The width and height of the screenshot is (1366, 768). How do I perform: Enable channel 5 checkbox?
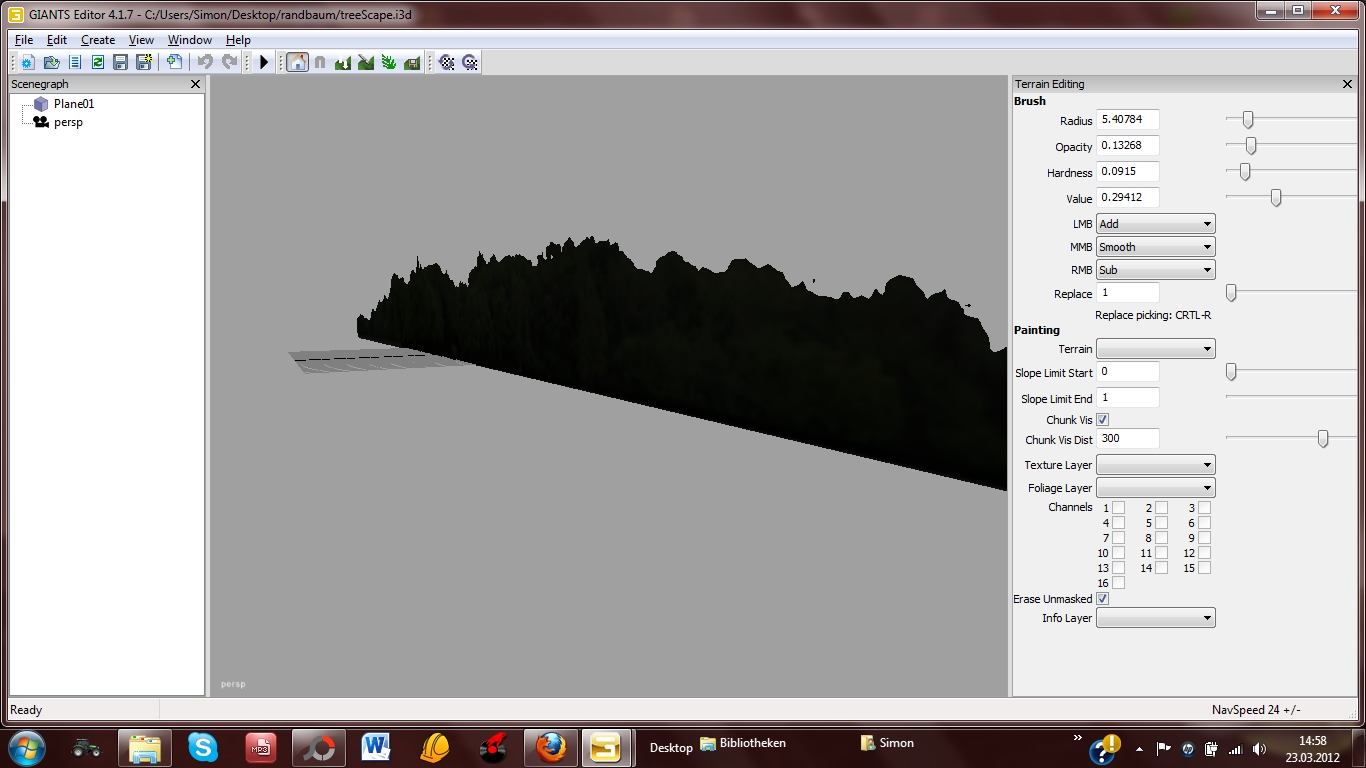(1161, 523)
